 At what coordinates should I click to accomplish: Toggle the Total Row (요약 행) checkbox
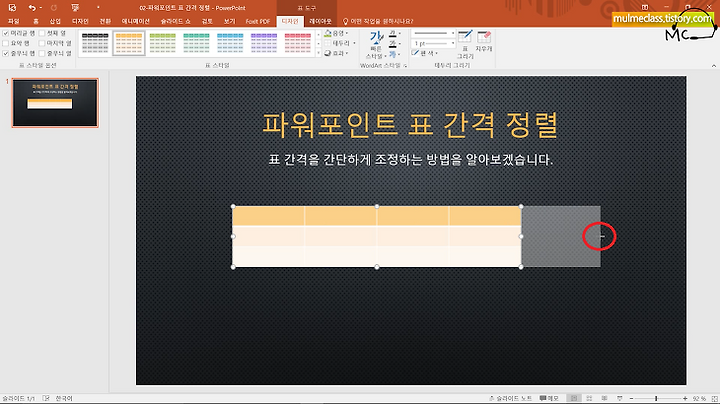click(x=6, y=43)
